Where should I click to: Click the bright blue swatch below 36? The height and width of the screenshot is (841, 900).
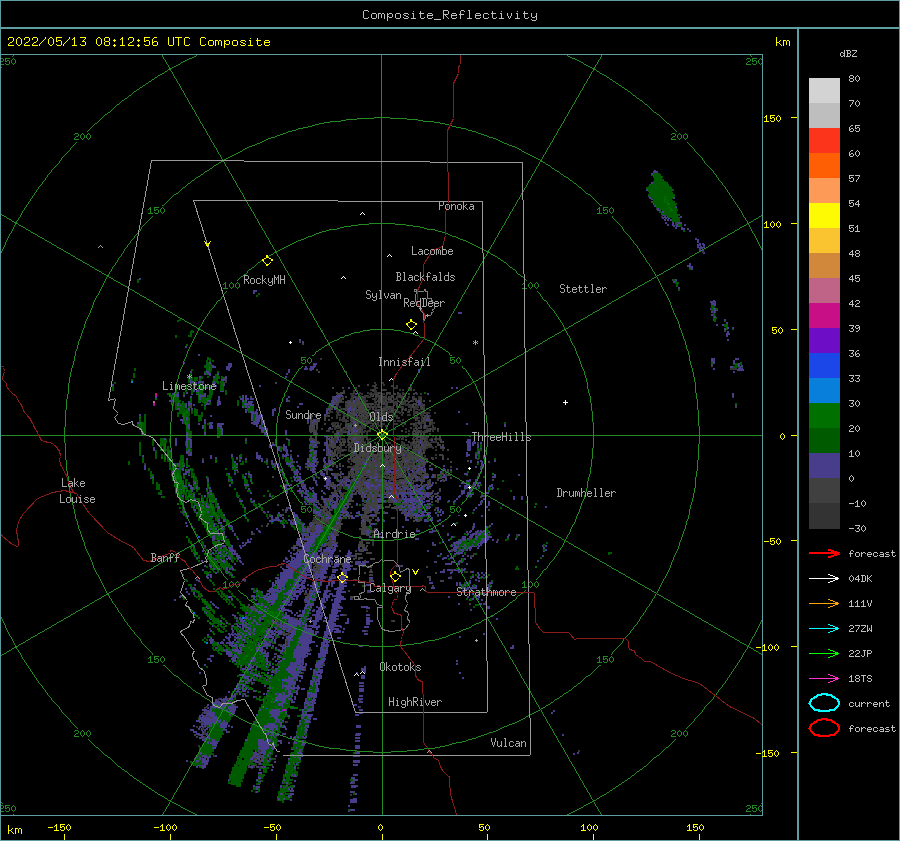[824, 366]
